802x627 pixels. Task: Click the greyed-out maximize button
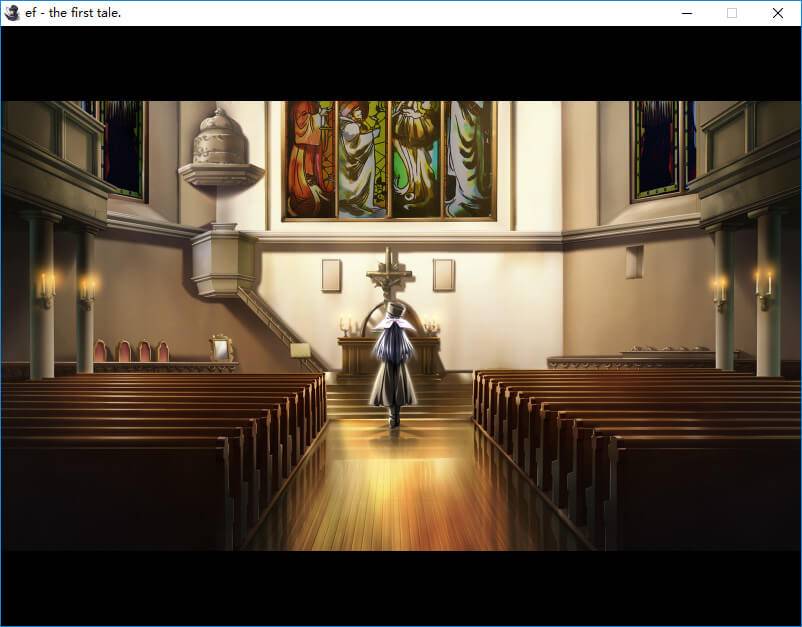coord(732,13)
